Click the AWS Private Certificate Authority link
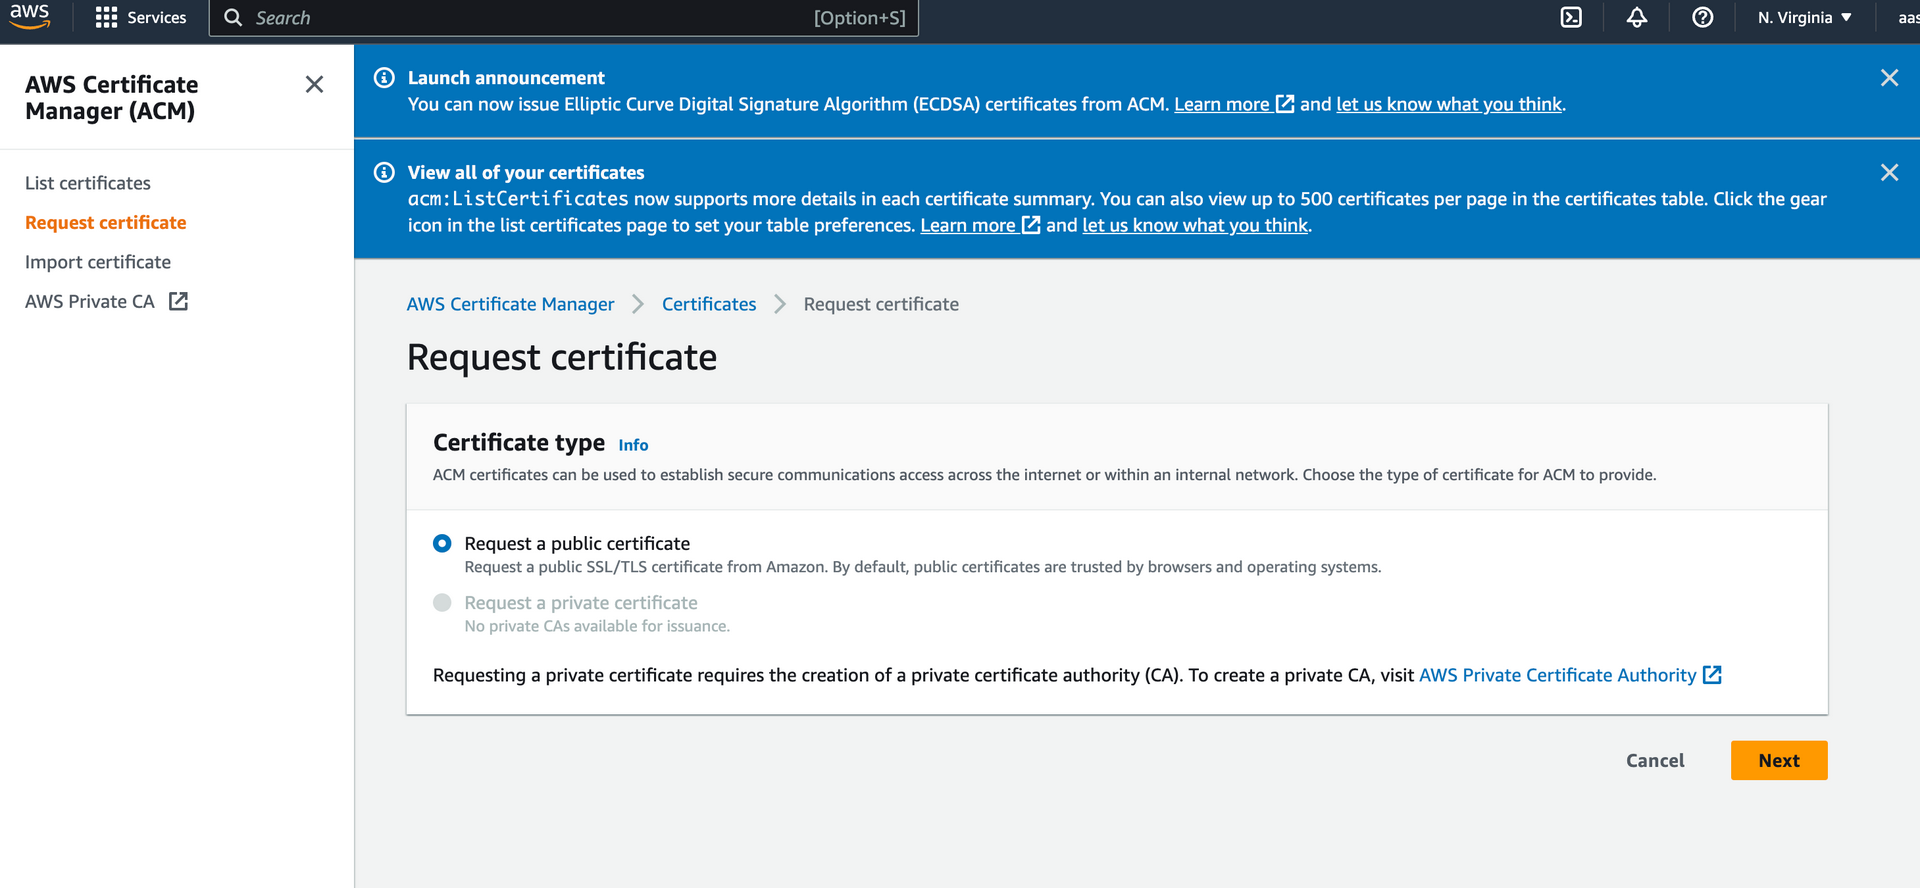The width and height of the screenshot is (1920, 888). (x=1557, y=675)
